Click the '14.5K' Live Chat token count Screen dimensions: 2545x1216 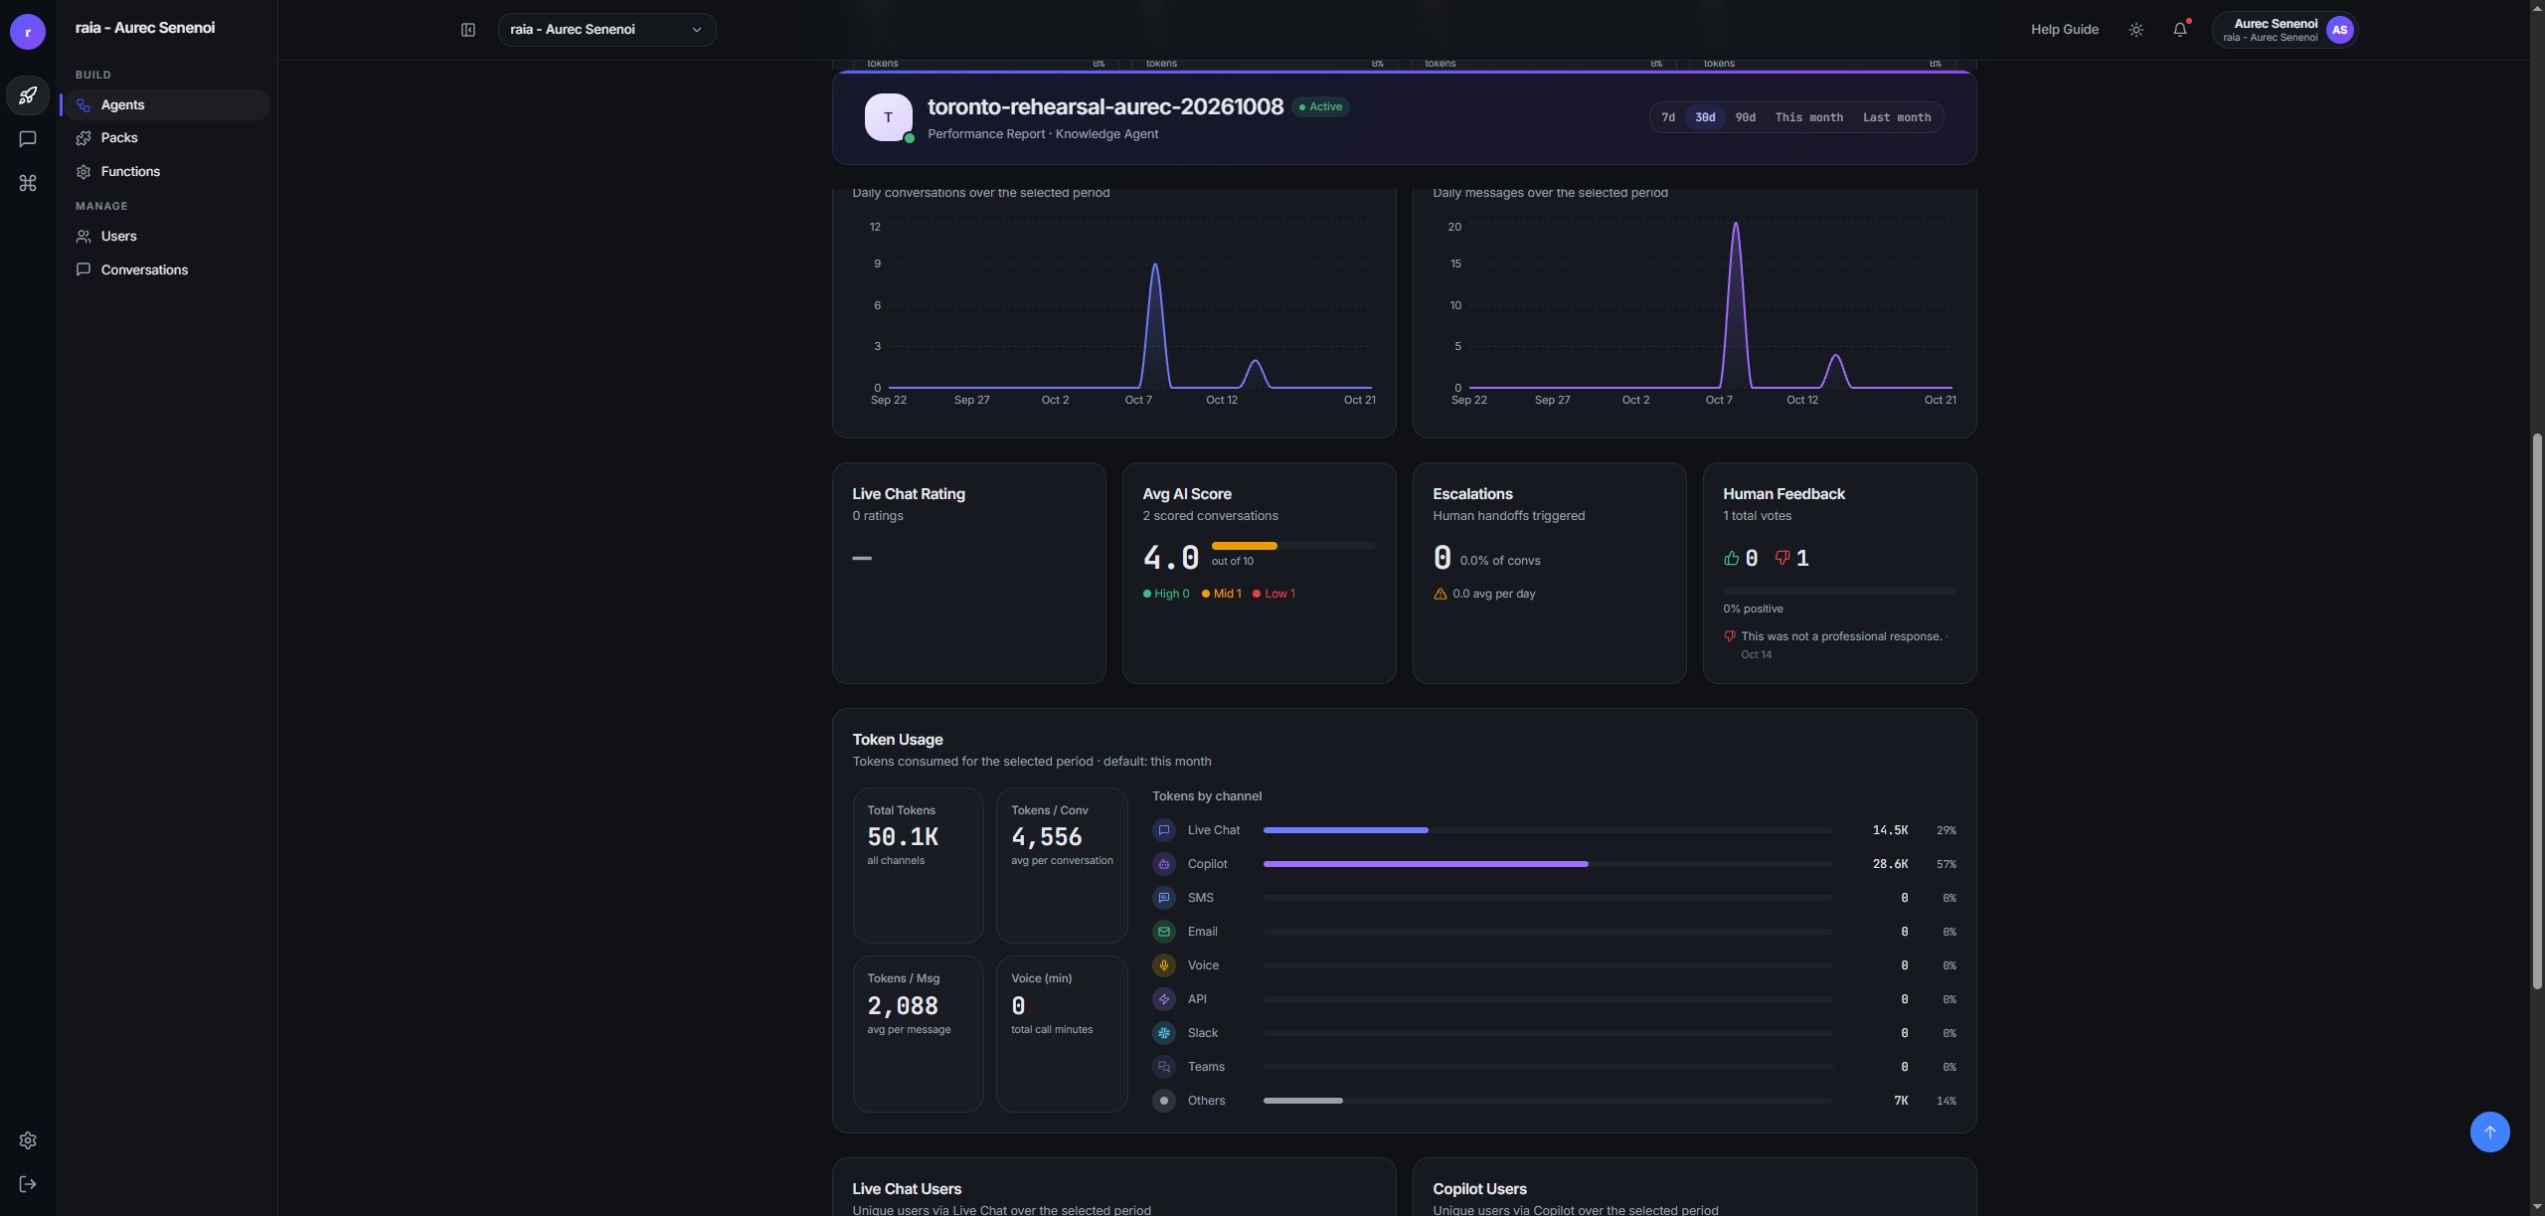[x=1890, y=830]
